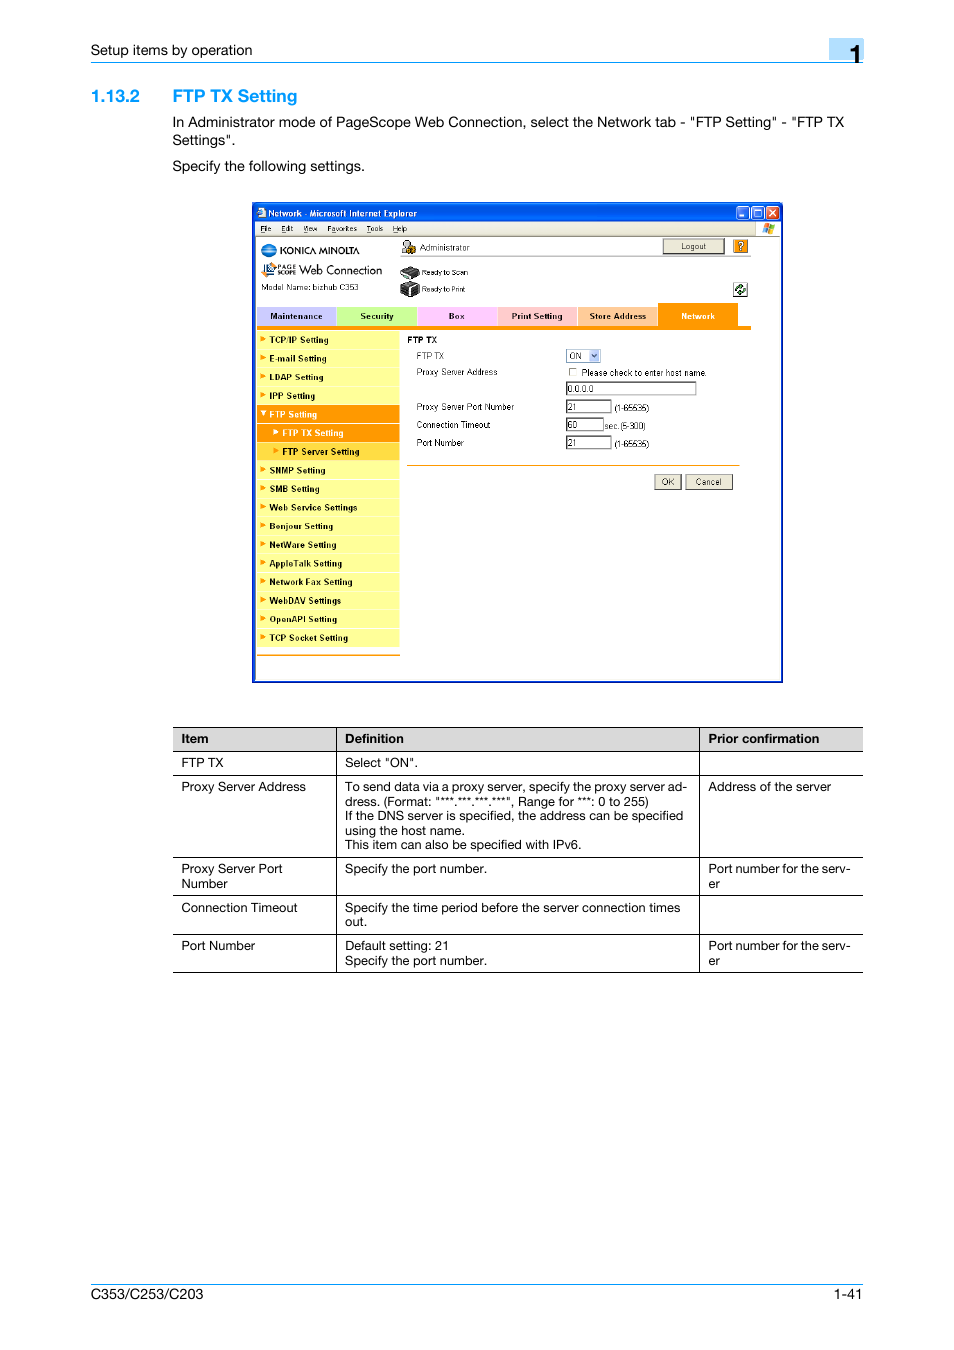The image size is (954, 1350).
Task: Expand the SNMP Setting item
Action: coord(328,470)
